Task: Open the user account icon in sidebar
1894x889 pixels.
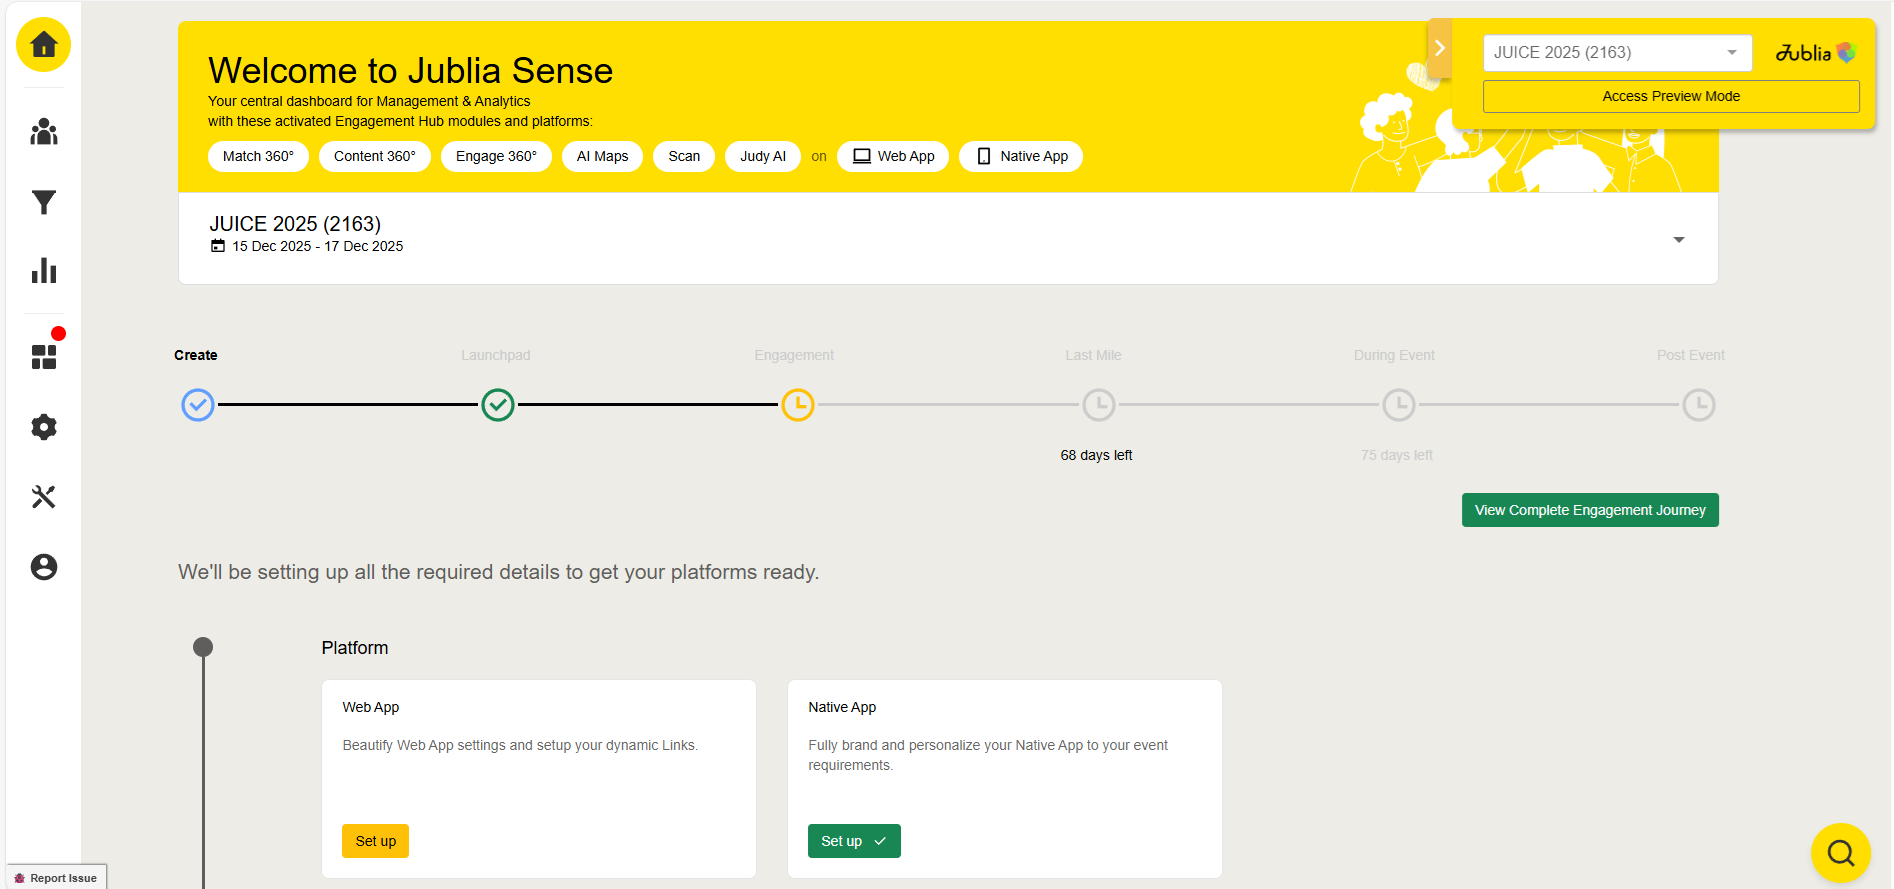Action: 43,567
